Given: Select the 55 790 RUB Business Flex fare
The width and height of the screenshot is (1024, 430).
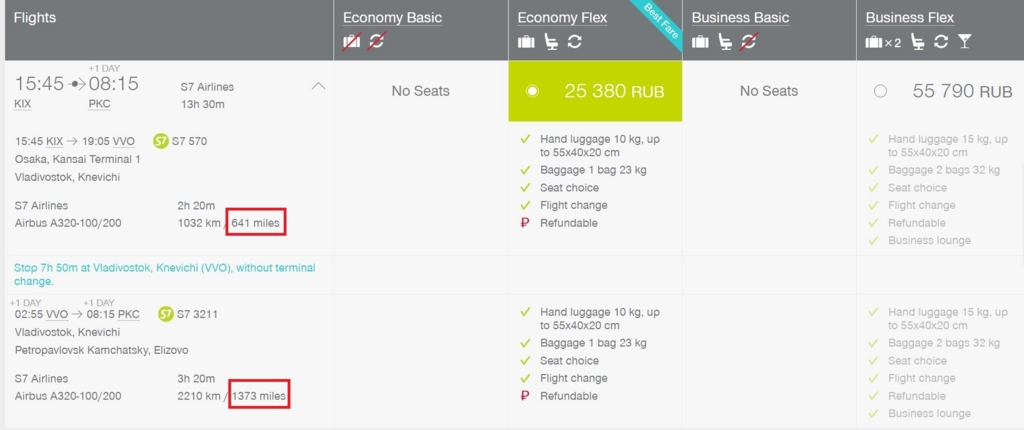Looking at the screenshot, I should click(x=880, y=91).
